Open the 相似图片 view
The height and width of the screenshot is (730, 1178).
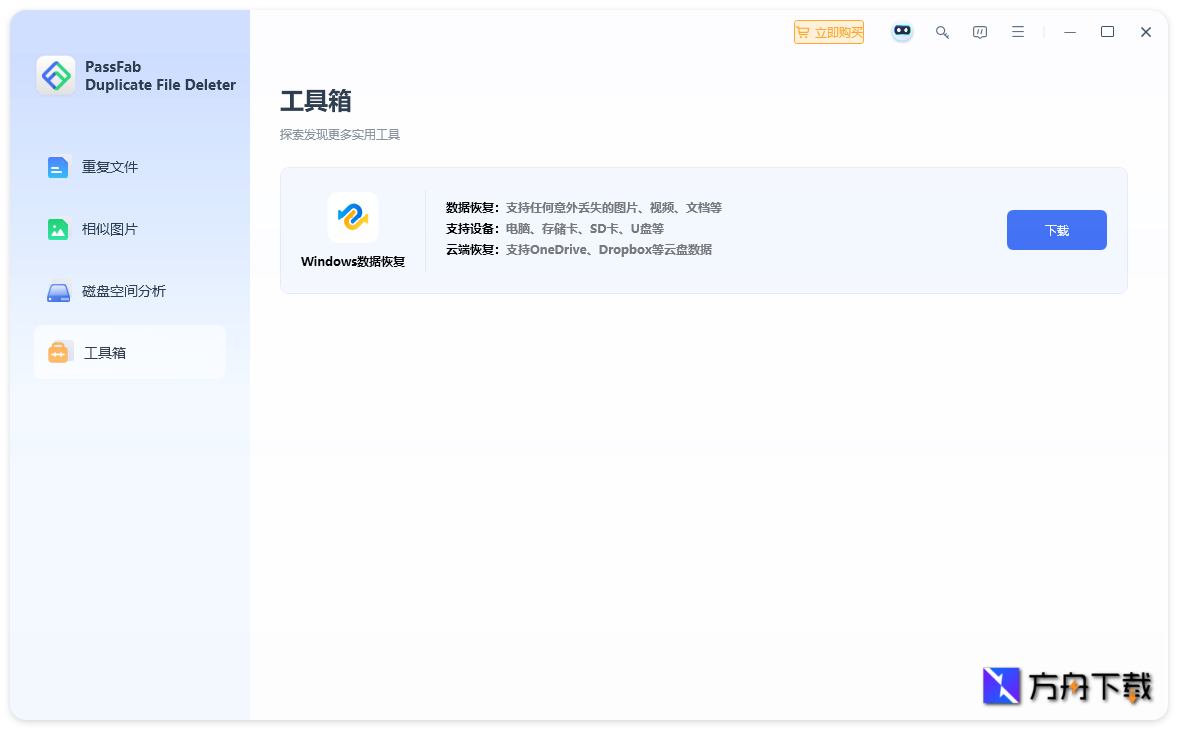[x=110, y=228]
